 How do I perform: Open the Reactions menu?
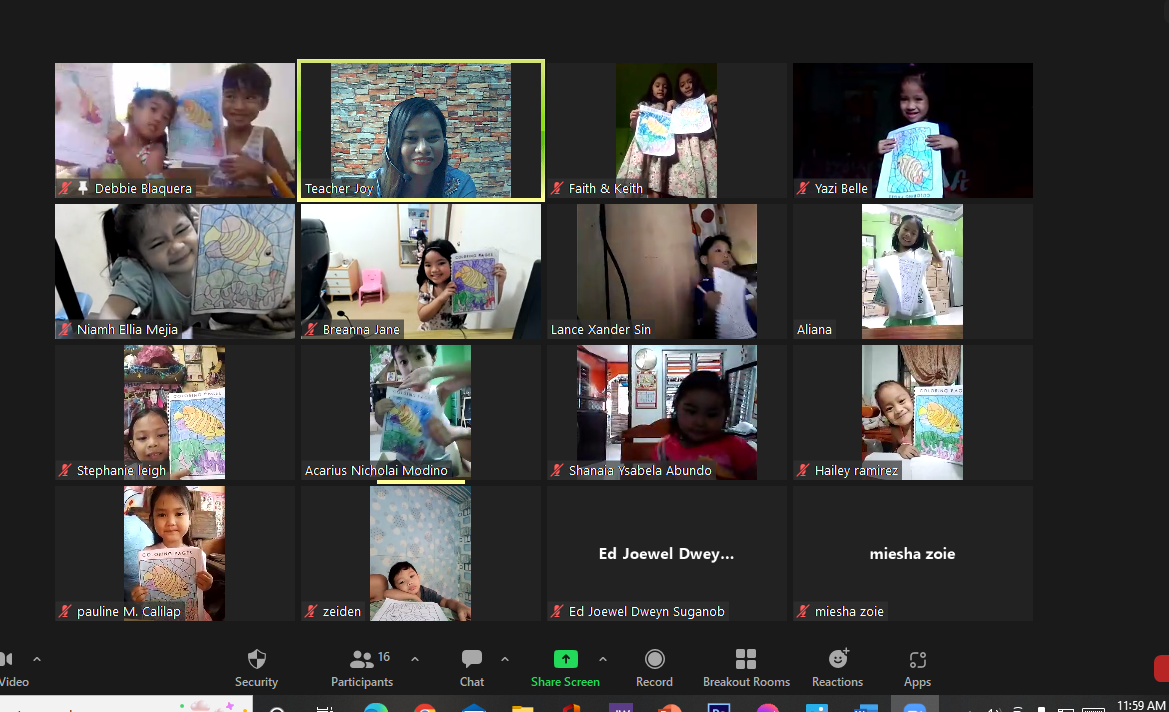(x=837, y=669)
